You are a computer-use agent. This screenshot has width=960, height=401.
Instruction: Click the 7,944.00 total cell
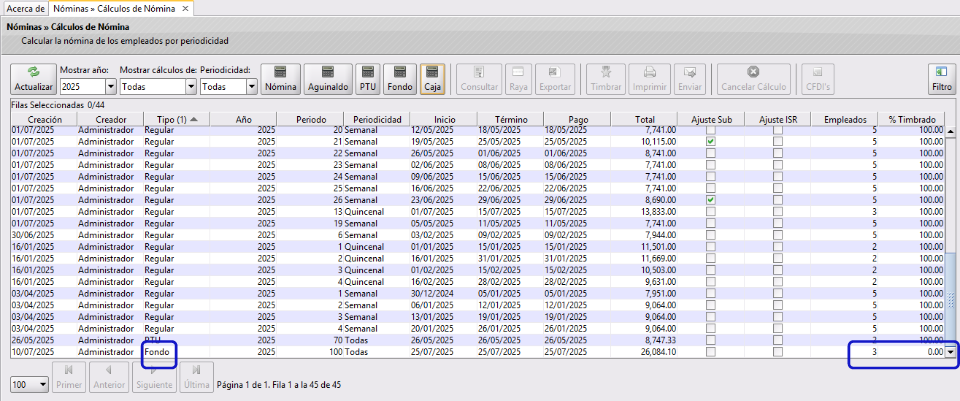pos(644,235)
